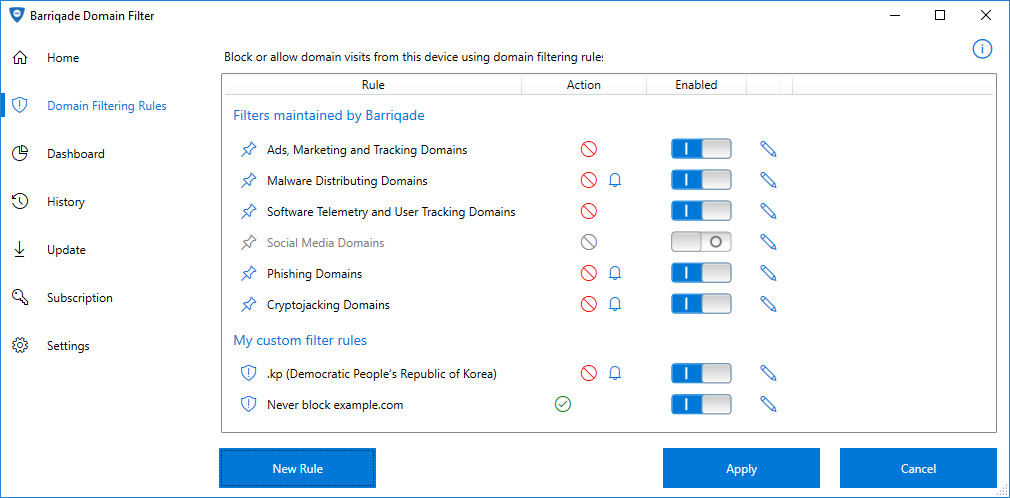Viewport: 1010px width, 498px height.
Task: Click the Dashboard pie chart icon
Action: 21,153
